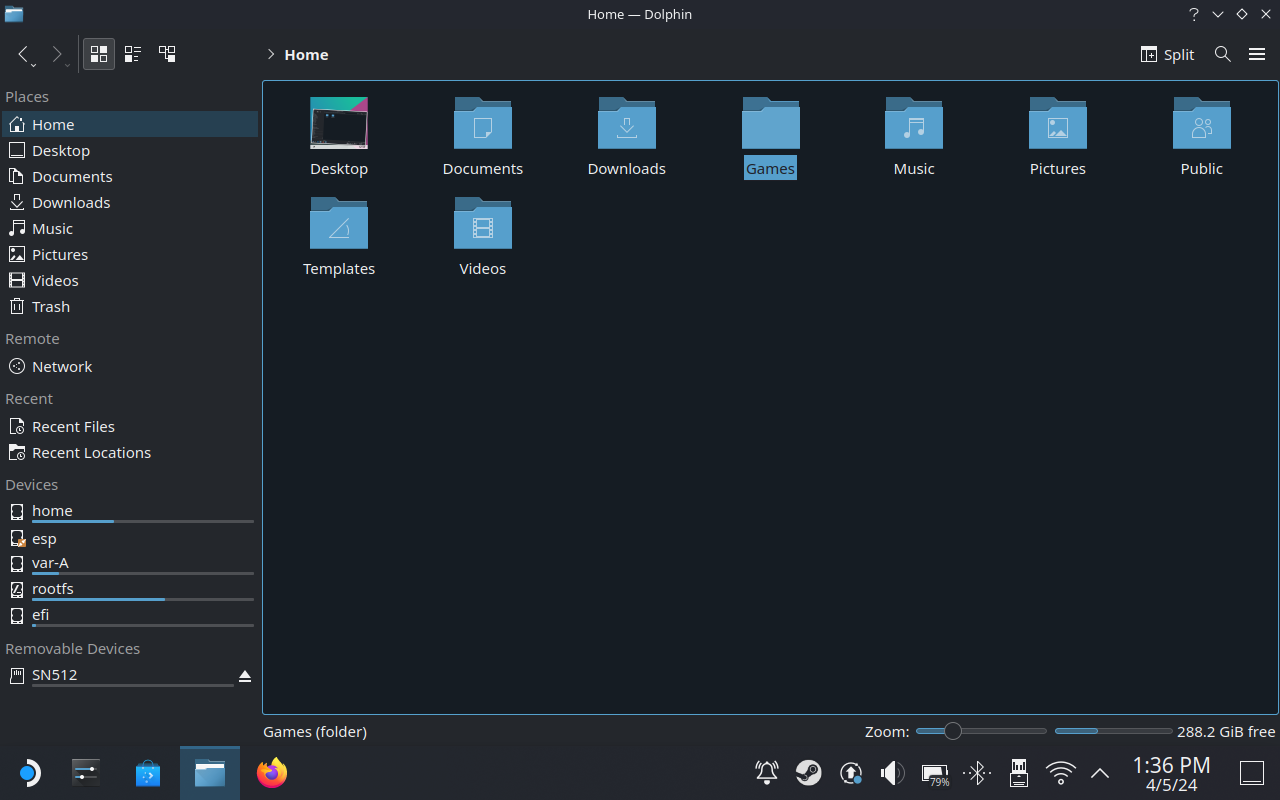Select the Desktop folder thumbnail
This screenshot has width=1280, height=800.
(339, 125)
